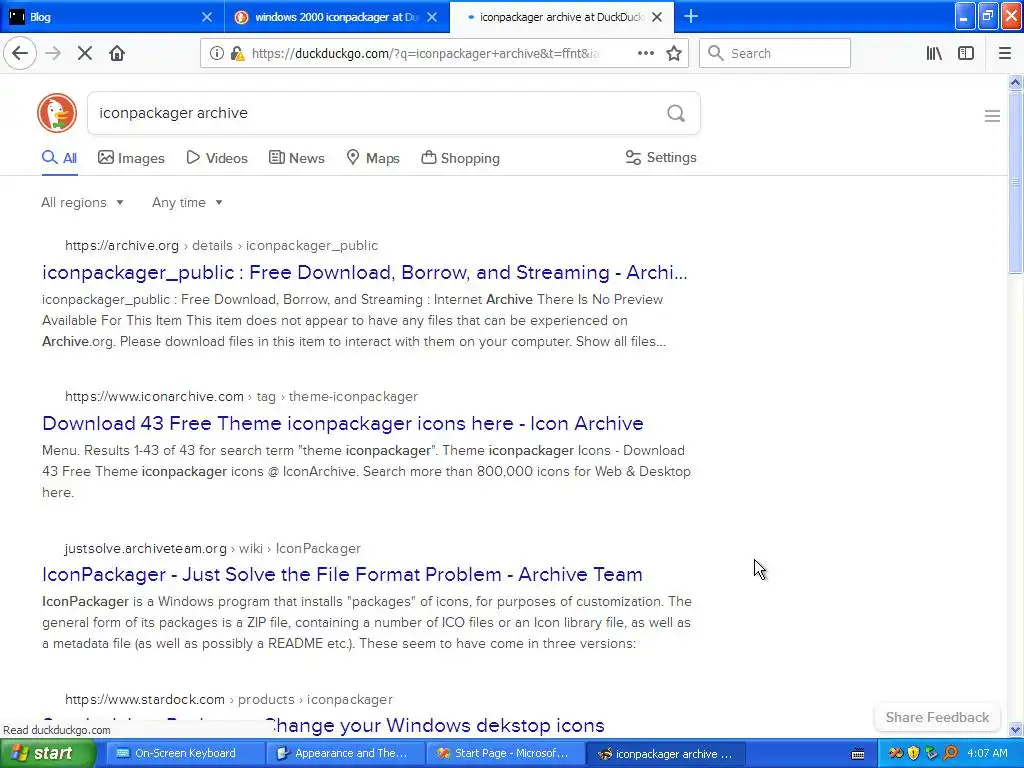Expand the All regions dropdown

pyautogui.click(x=82, y=202)
